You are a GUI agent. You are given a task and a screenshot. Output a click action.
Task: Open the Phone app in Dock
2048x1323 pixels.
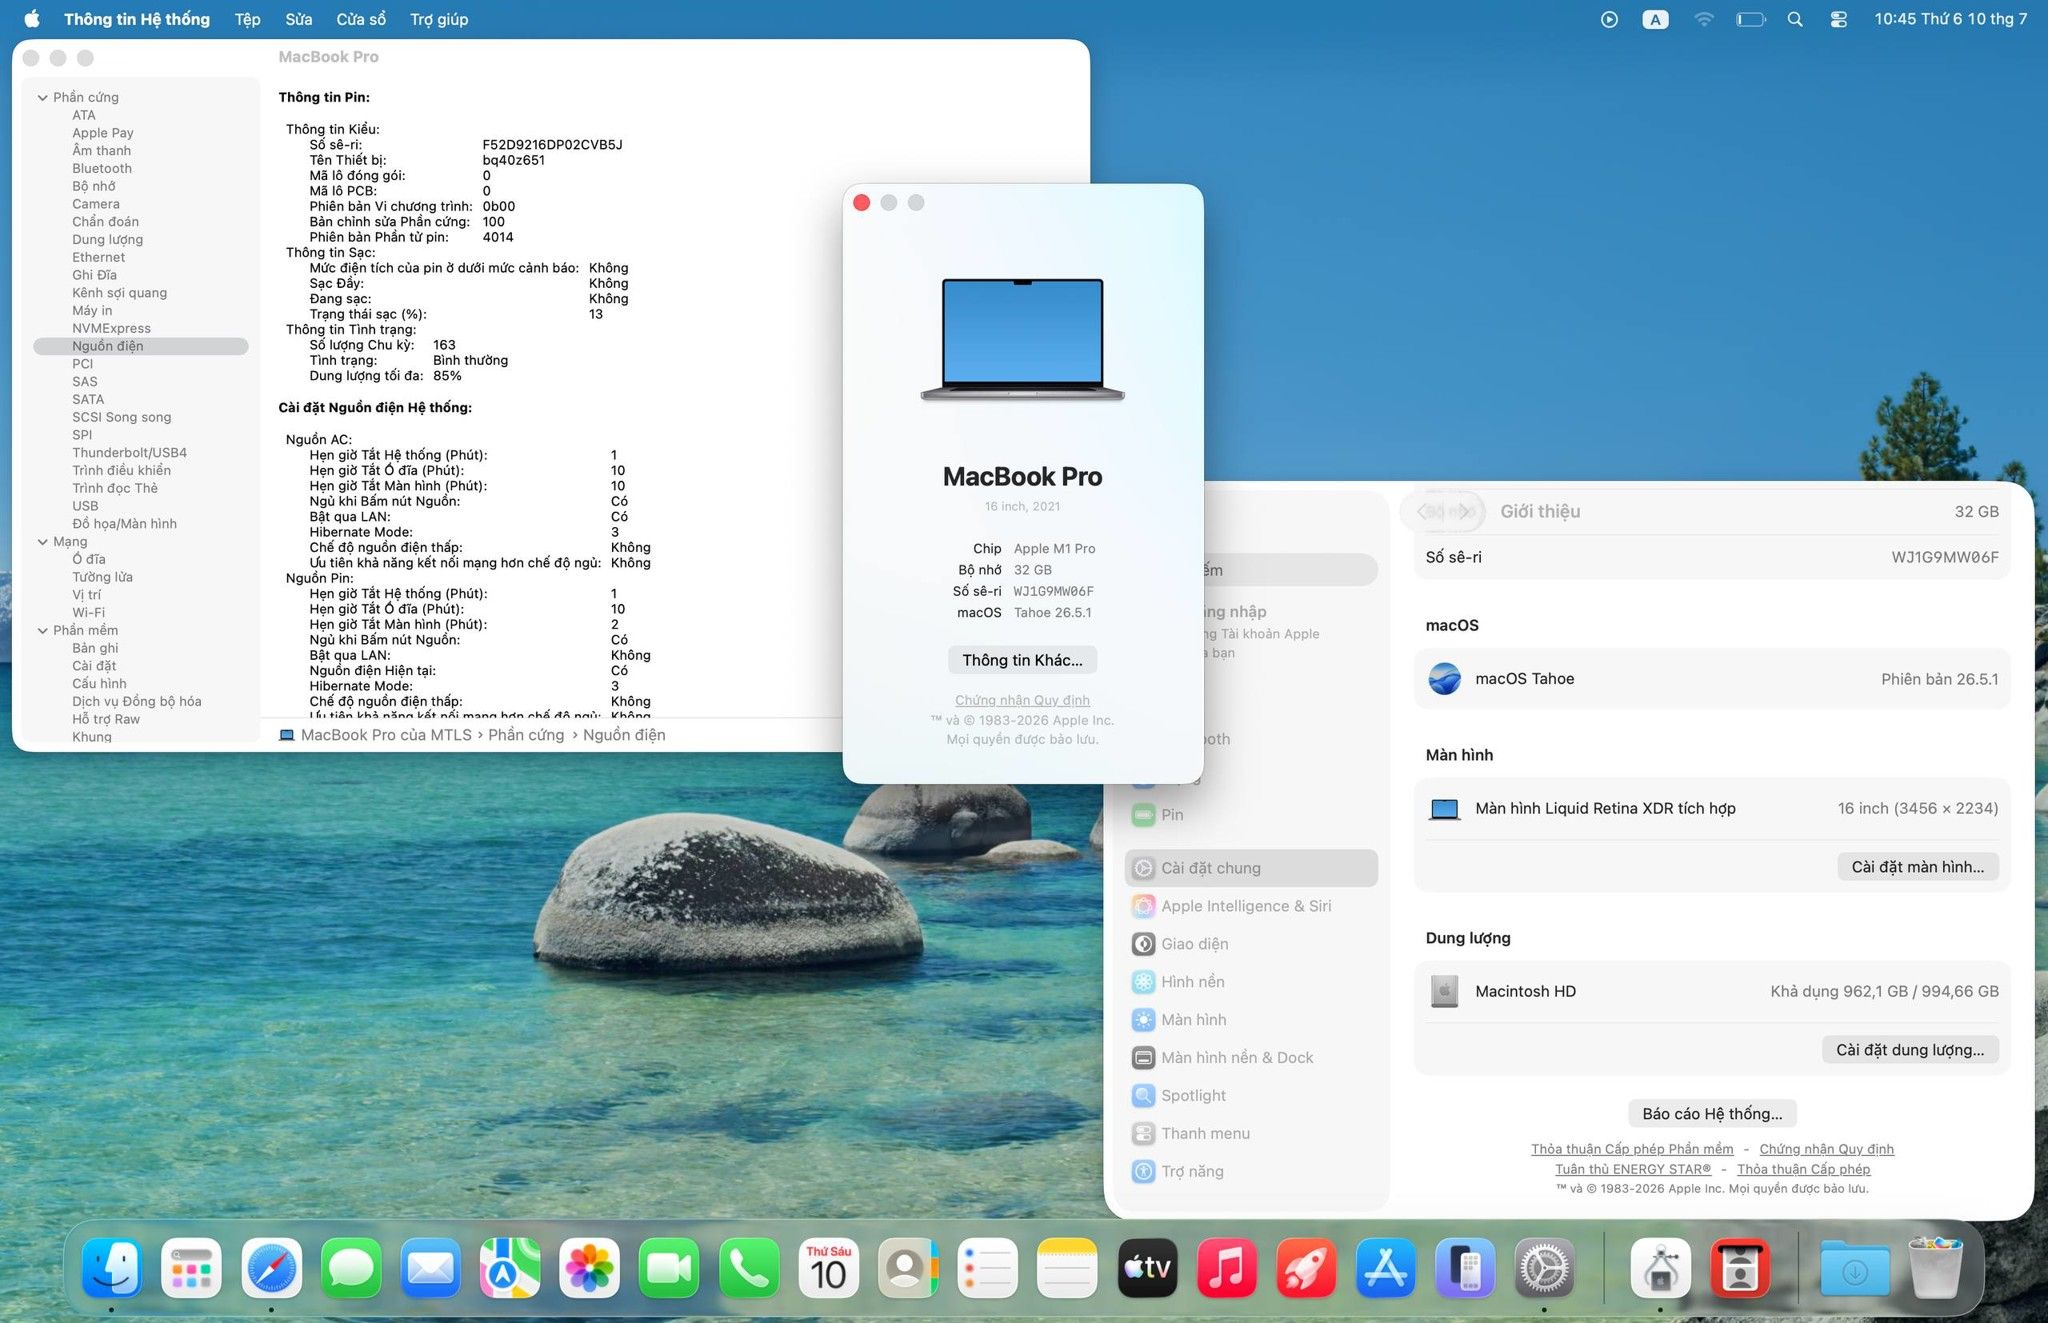pyautogui.click(x=748, y=1268)
